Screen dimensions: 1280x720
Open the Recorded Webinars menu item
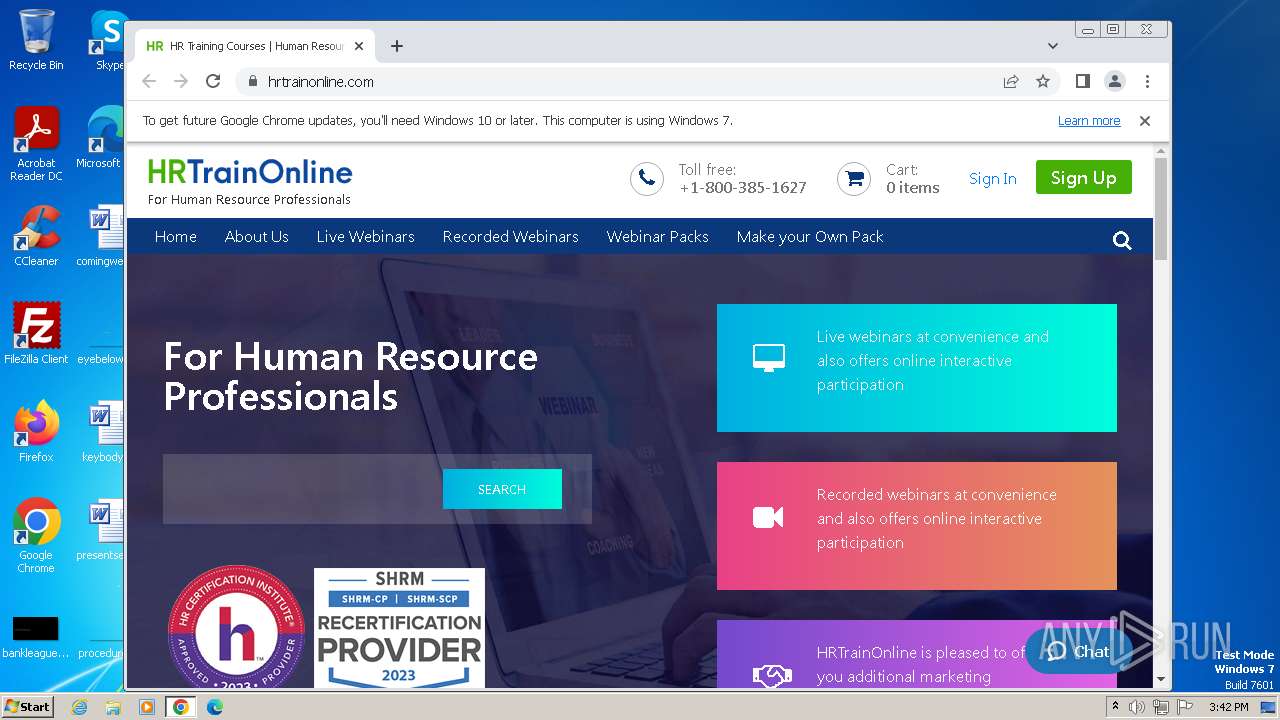pyautogui.click(x=511, y=237)
